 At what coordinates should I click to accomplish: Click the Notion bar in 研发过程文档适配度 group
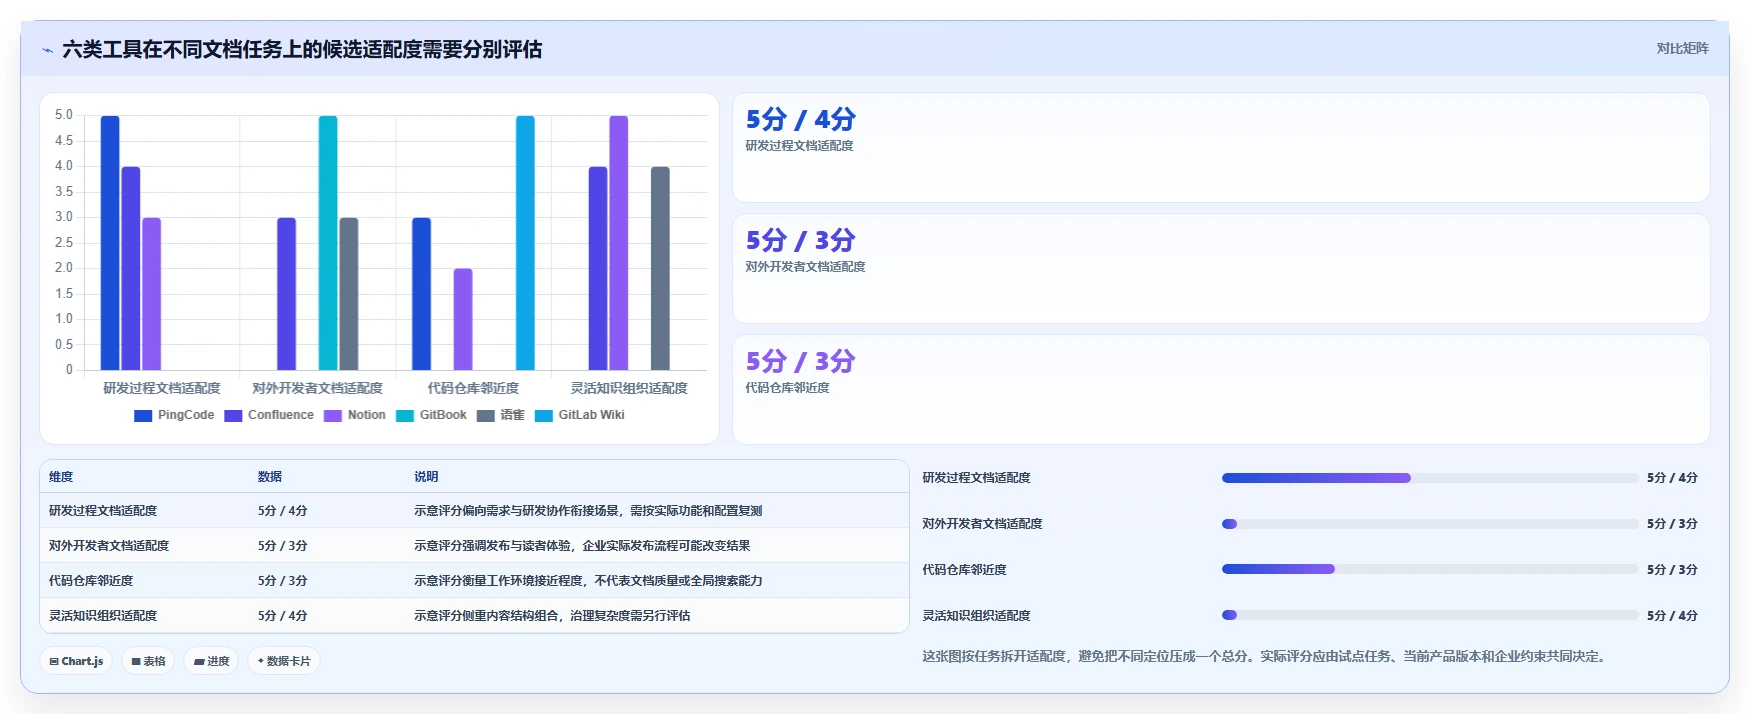[151, 294]
